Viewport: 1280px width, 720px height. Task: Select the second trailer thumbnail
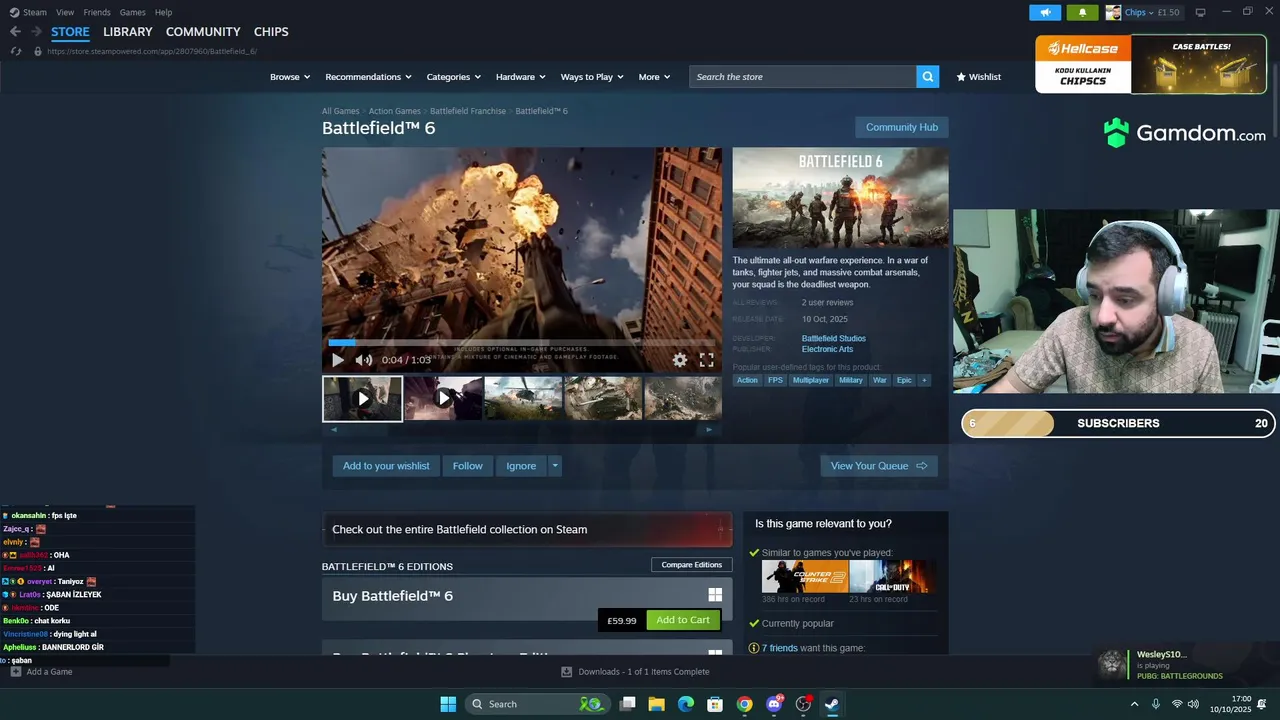pos(443,398)
